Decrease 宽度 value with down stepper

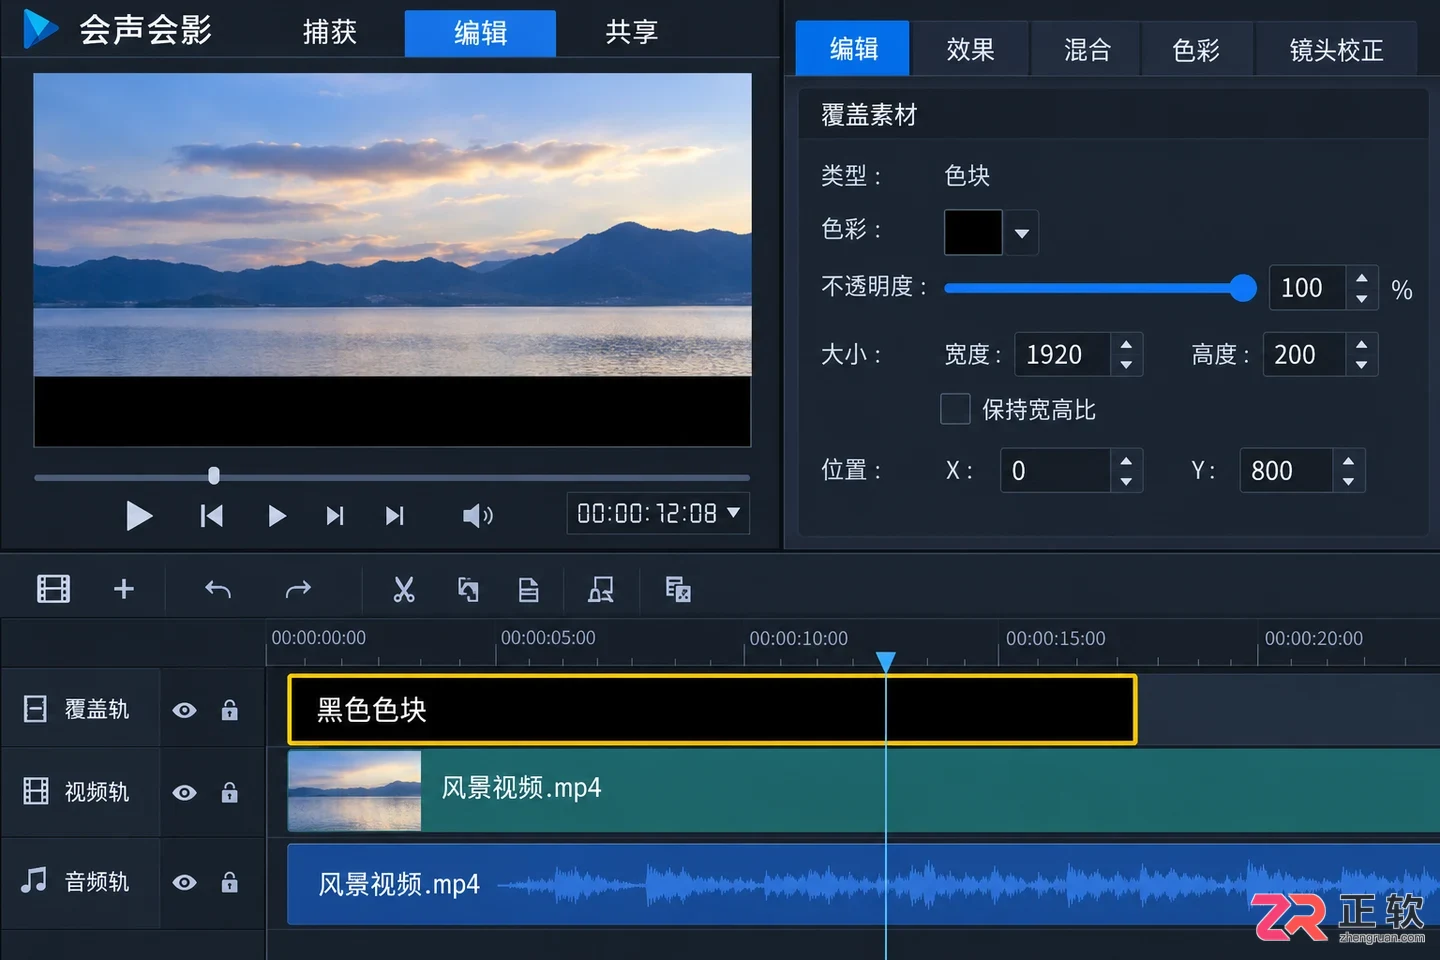pos(1126,365)
